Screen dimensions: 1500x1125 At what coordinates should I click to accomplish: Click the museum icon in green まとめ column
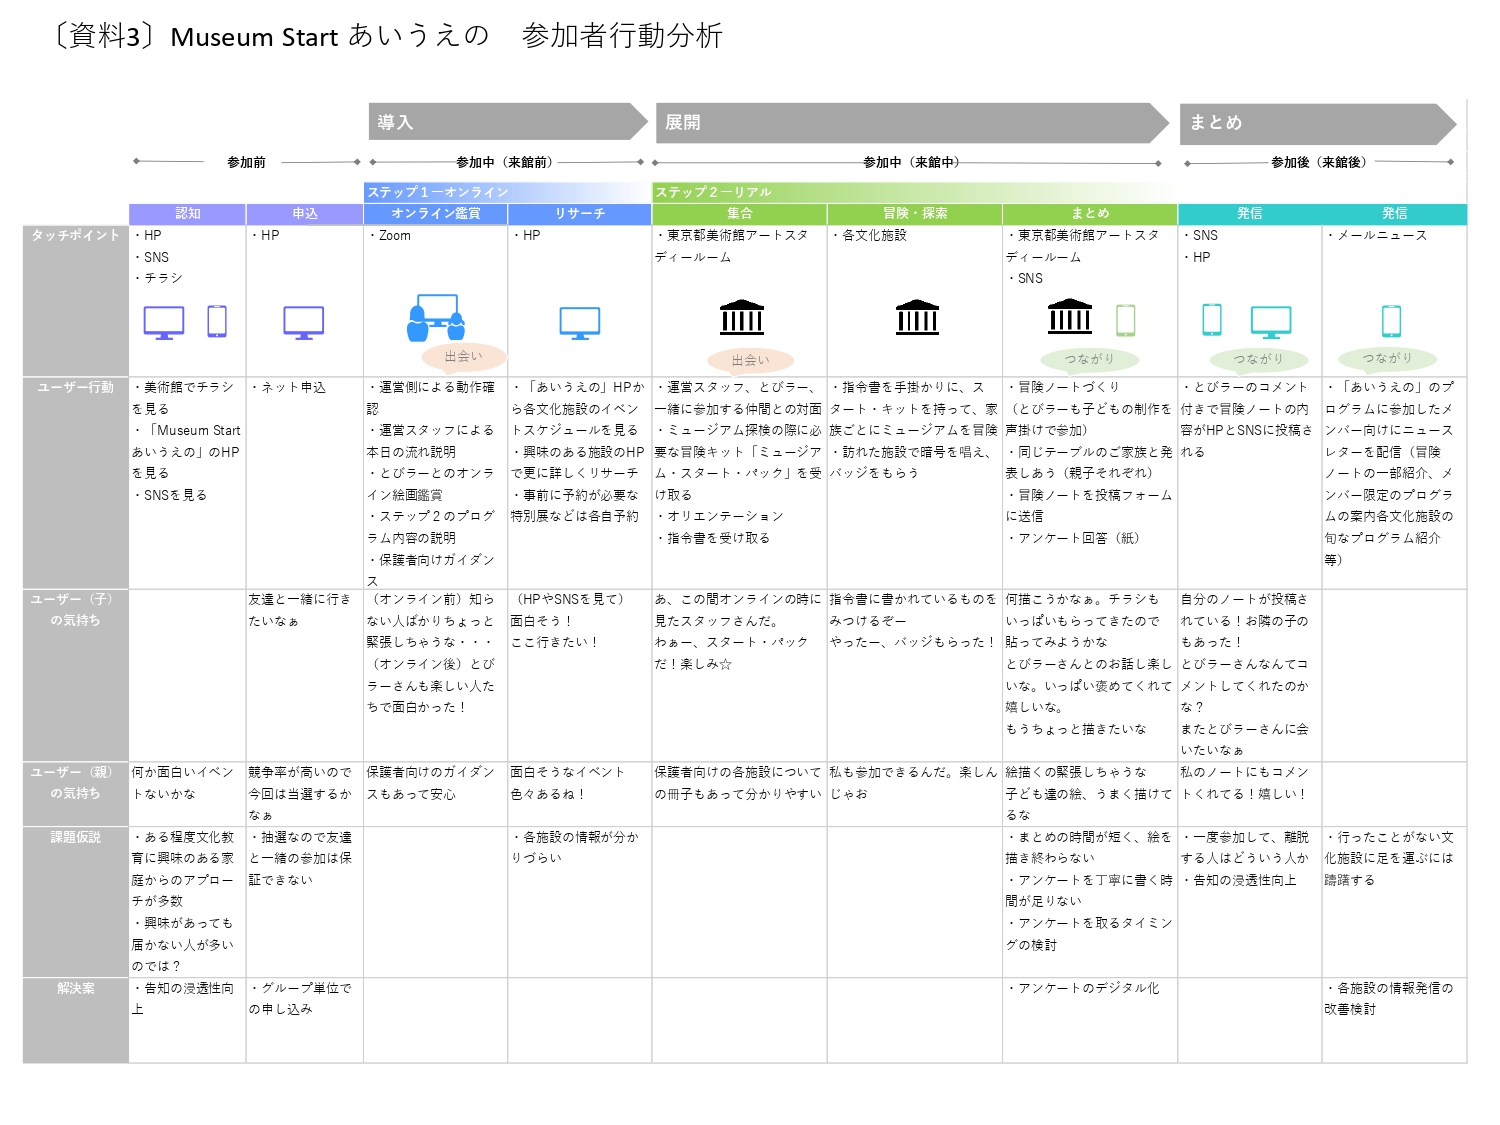pos(1069,316)
